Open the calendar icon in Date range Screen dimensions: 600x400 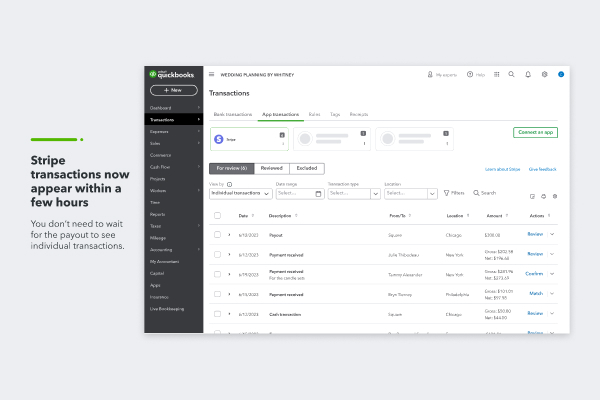coord(318,194)
